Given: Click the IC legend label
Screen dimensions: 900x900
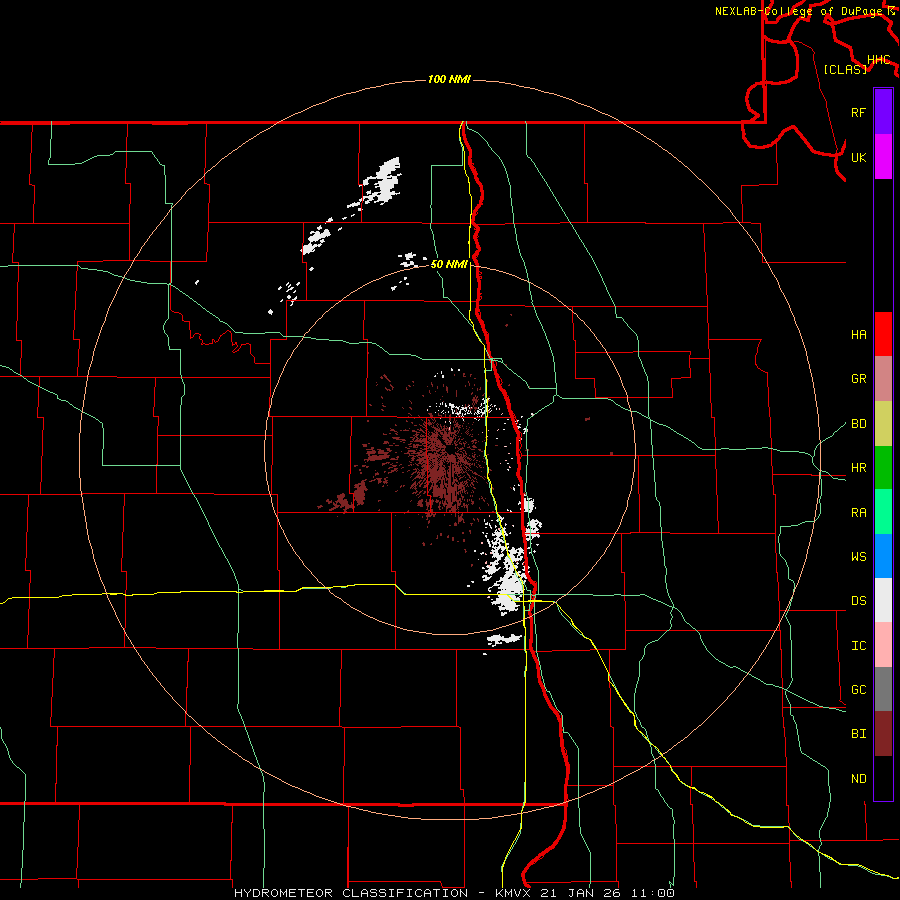Looking at the screenshot, I should [x=858, y=646].
